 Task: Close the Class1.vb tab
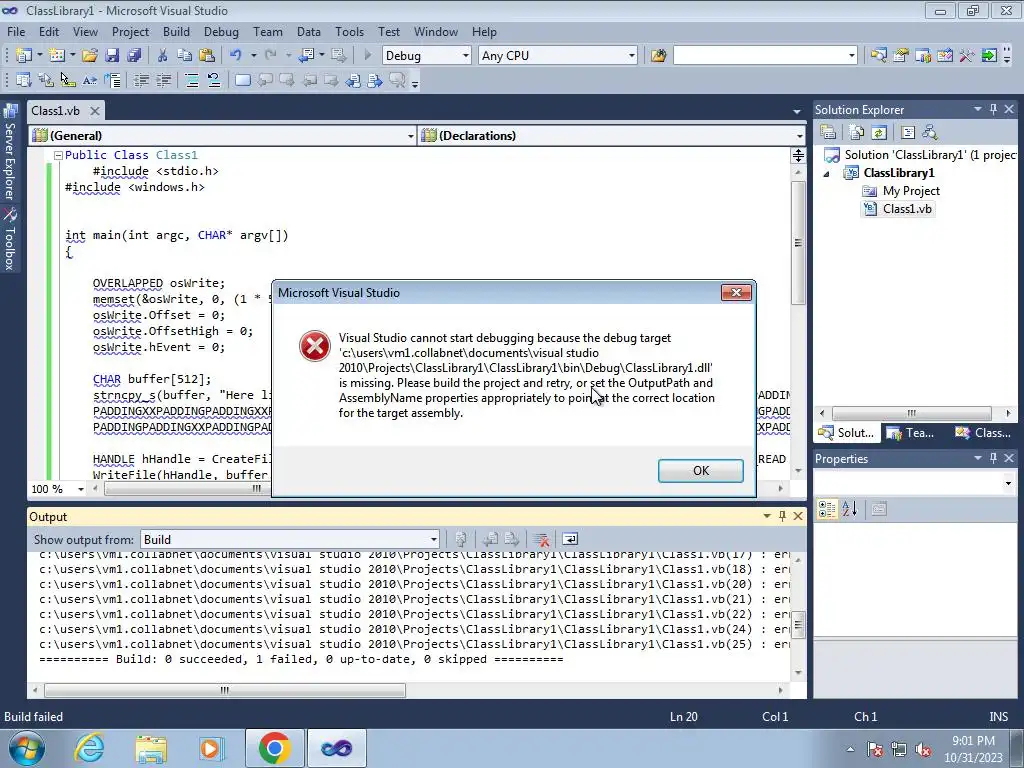tap(95, 110)
